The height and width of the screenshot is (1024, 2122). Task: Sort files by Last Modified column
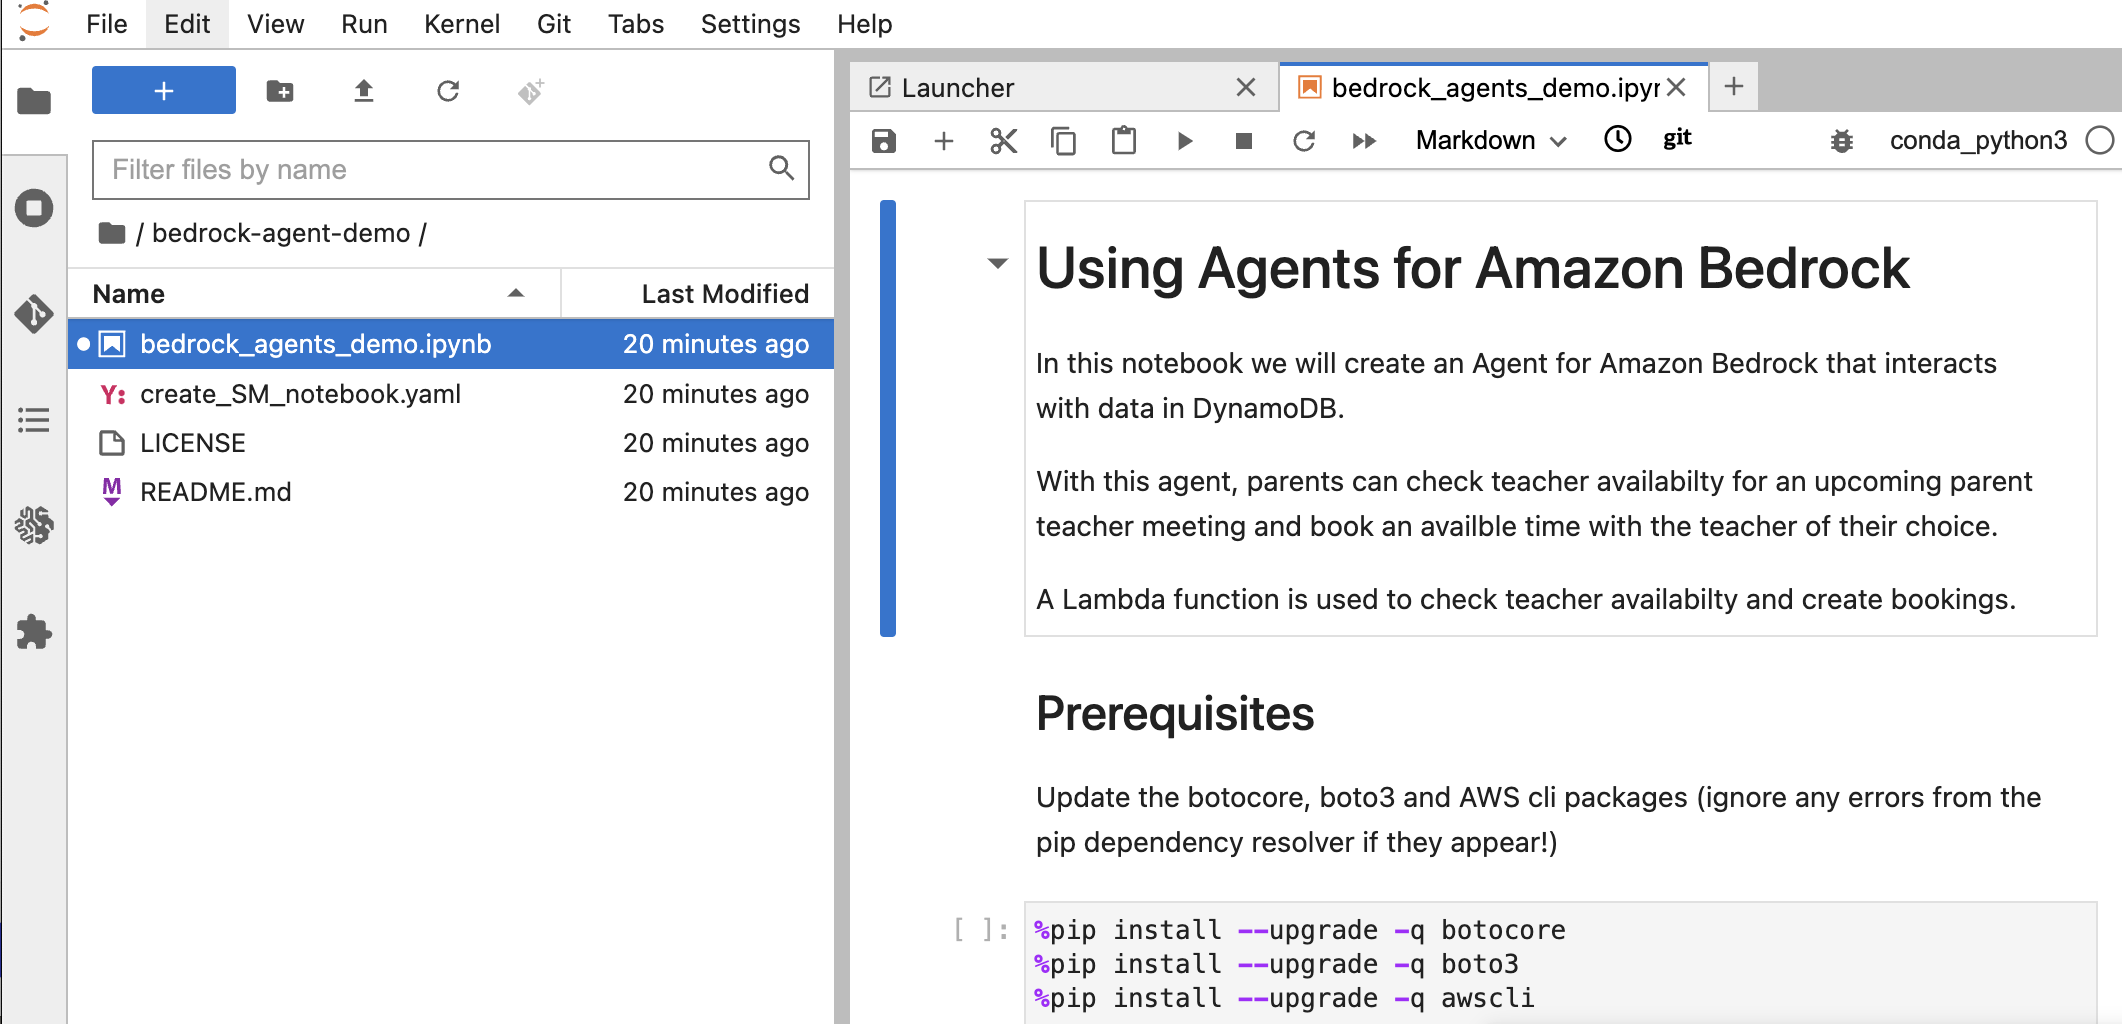(x=698, y=294)
